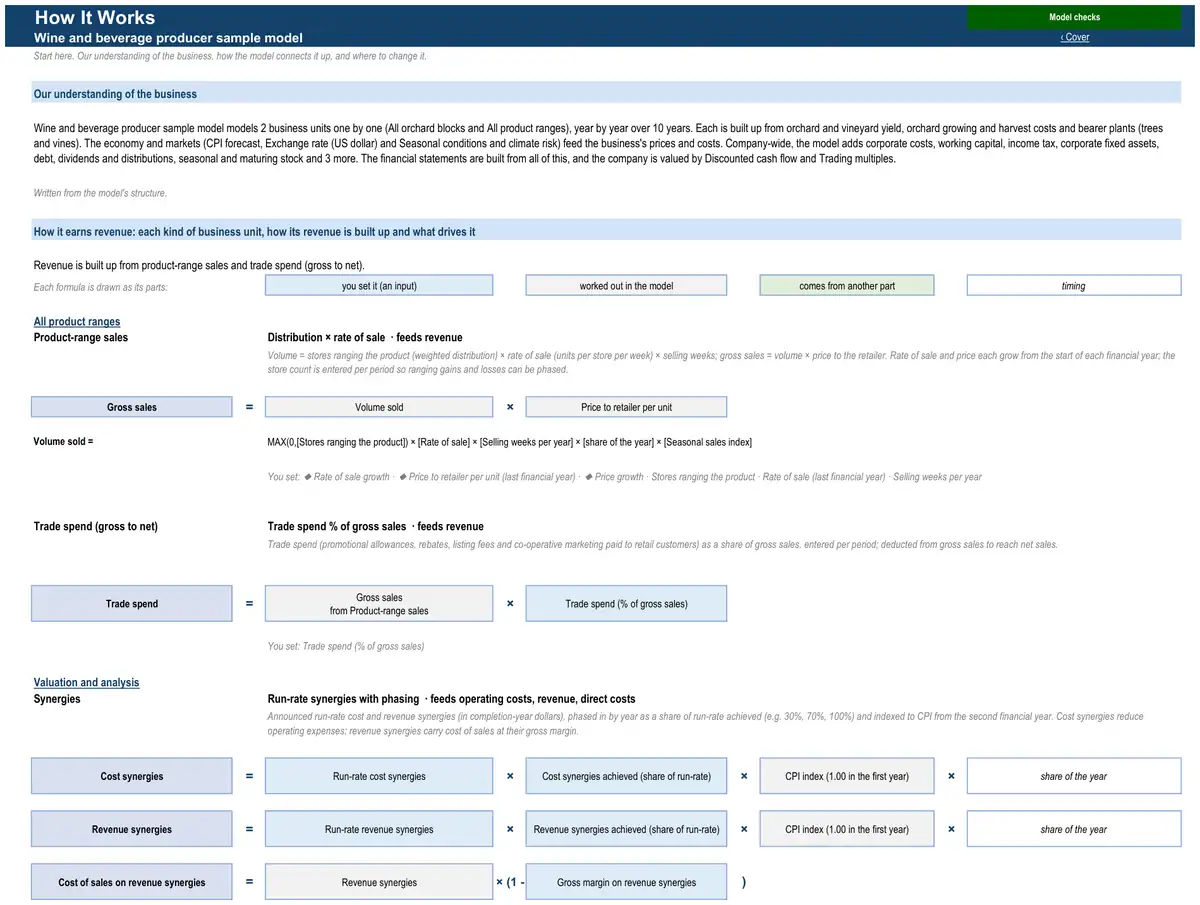Select "Cost synergies achieved (share of run-rate)" box

(x=626, y=776)
